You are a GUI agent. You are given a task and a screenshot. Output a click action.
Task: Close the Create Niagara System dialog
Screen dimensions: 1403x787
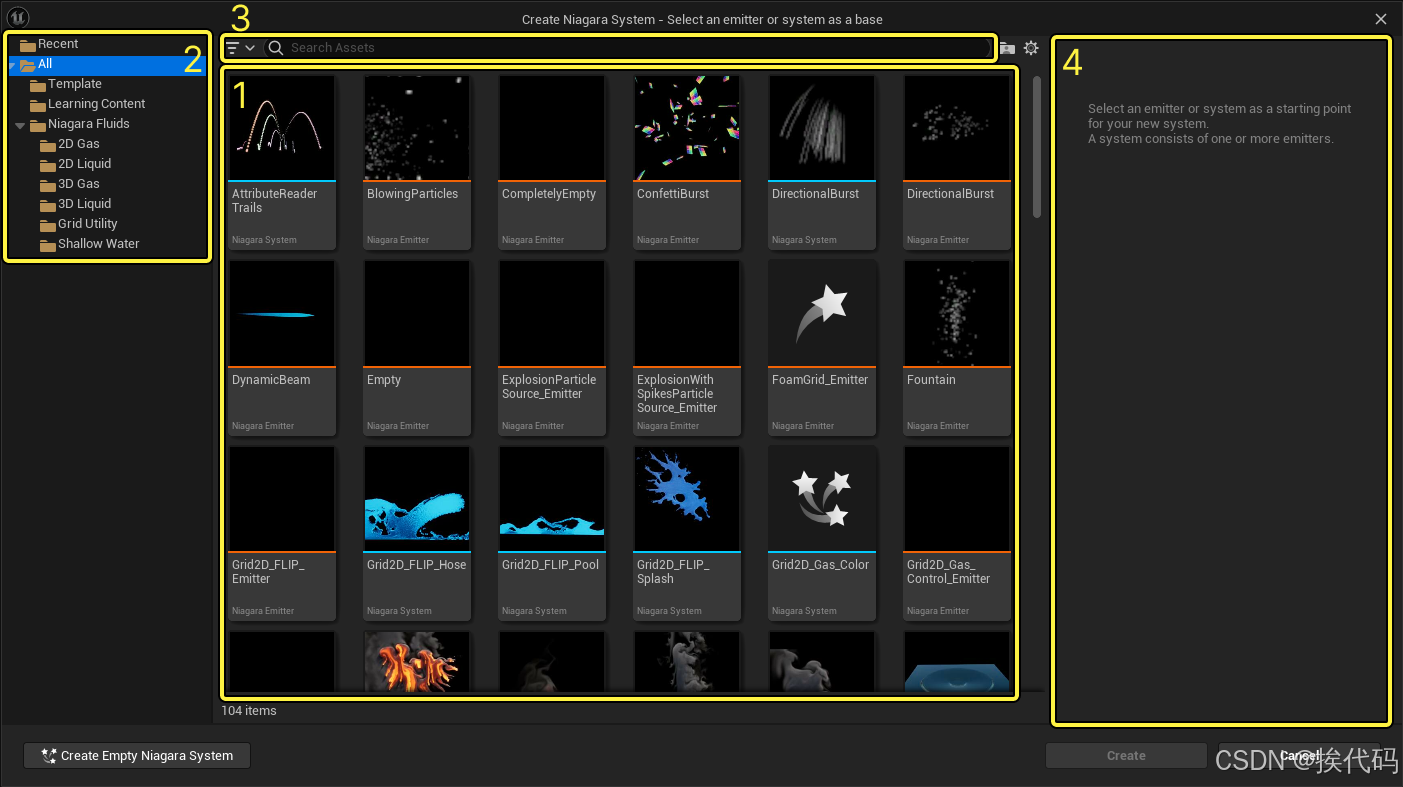tap(1381, 19)
